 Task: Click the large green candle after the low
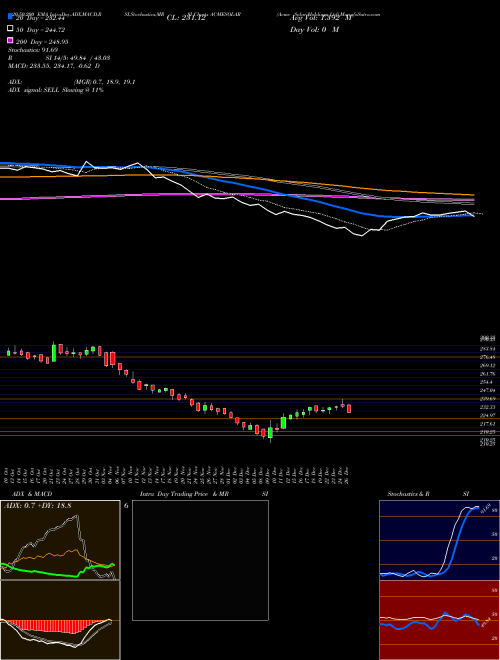click(x=284, y=423)
